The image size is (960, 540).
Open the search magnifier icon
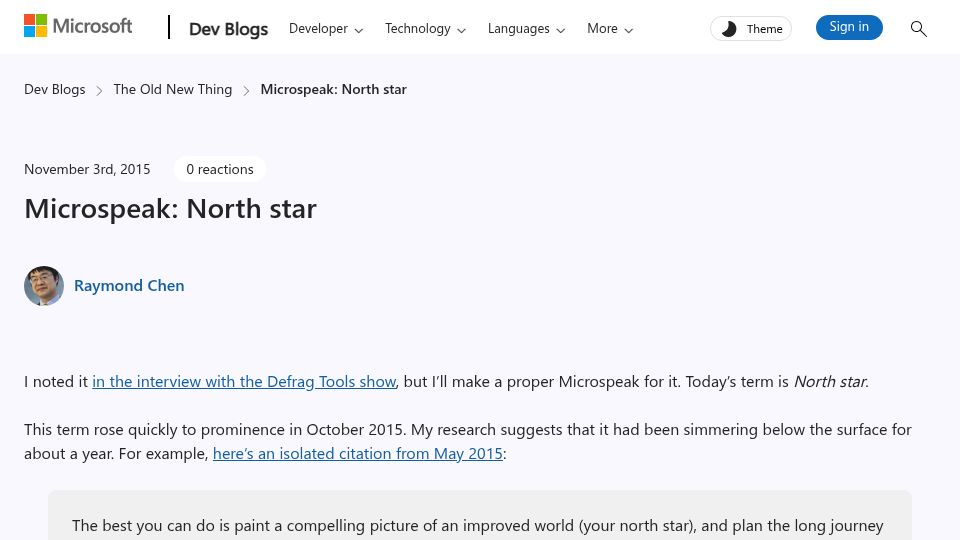[918, 28]
